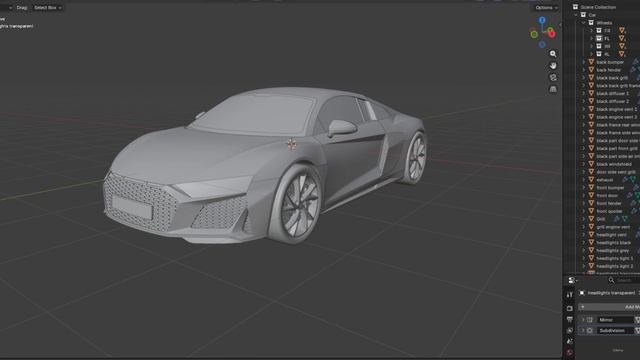Expand the RR wheel collection
This screenshot has height=360, width=640.
click(x=591, y=46)
